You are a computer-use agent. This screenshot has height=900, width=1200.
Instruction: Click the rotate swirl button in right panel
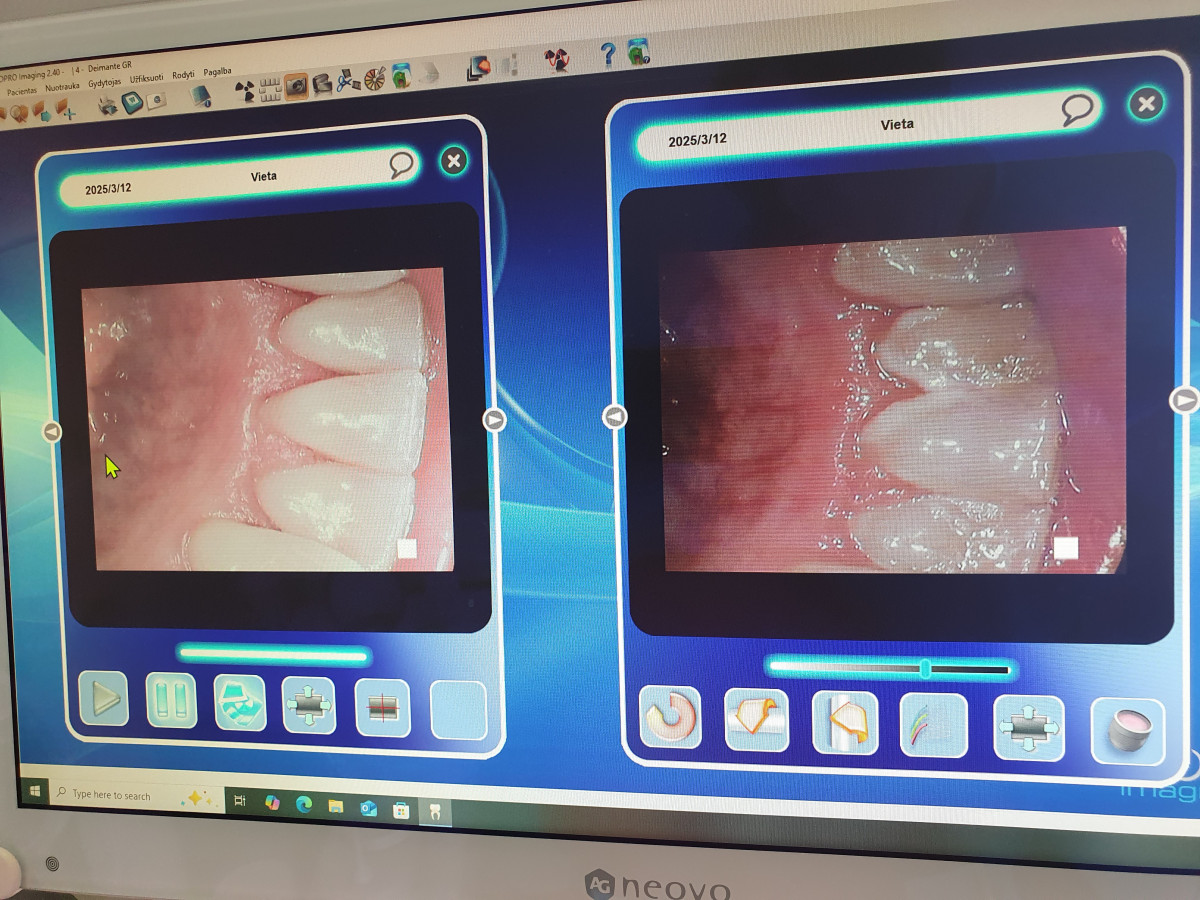670,716
